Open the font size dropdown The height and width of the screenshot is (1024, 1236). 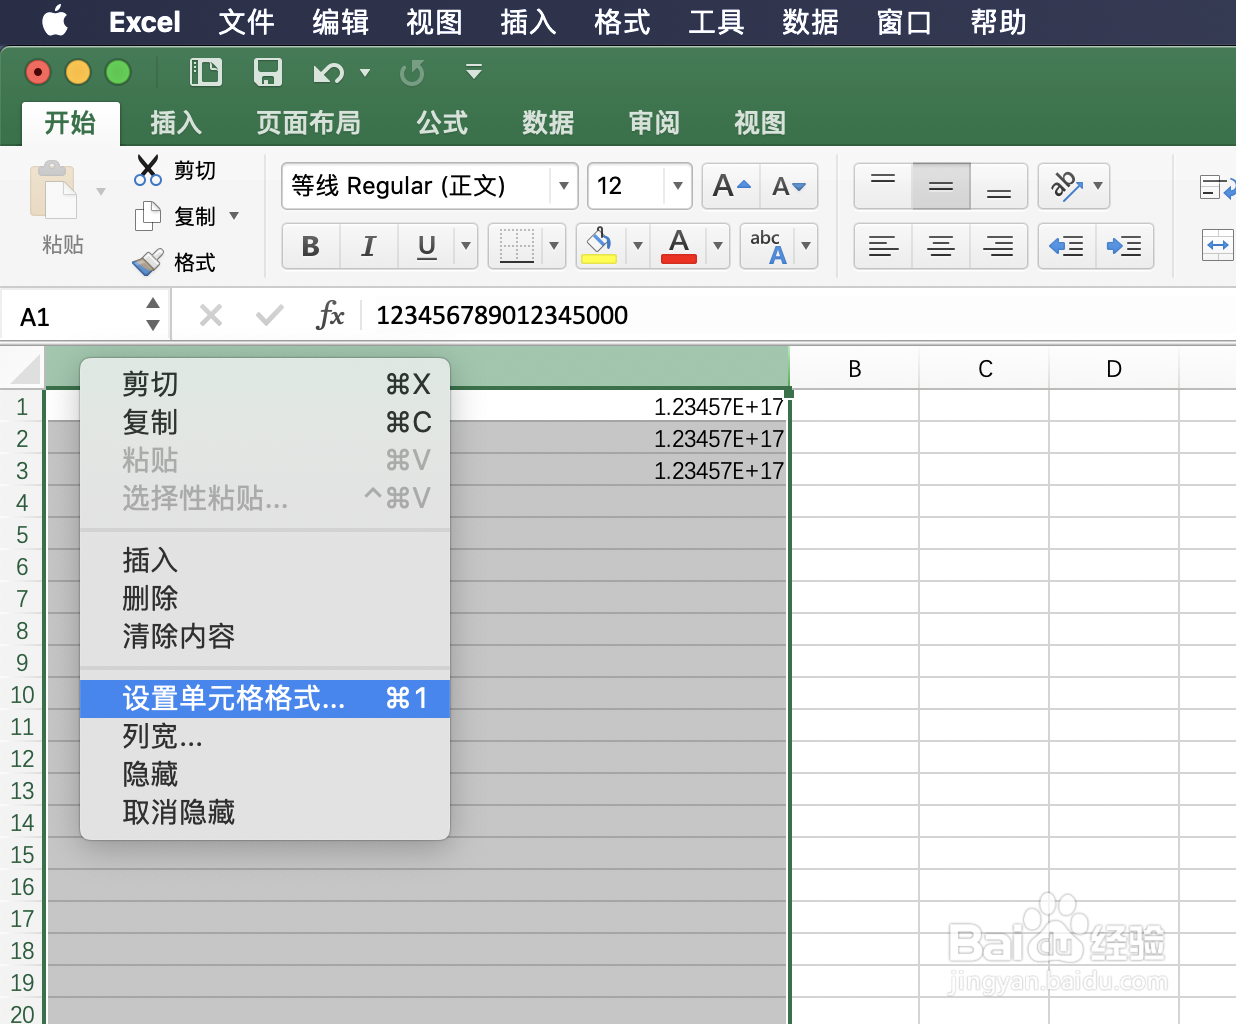pos(678,186)
